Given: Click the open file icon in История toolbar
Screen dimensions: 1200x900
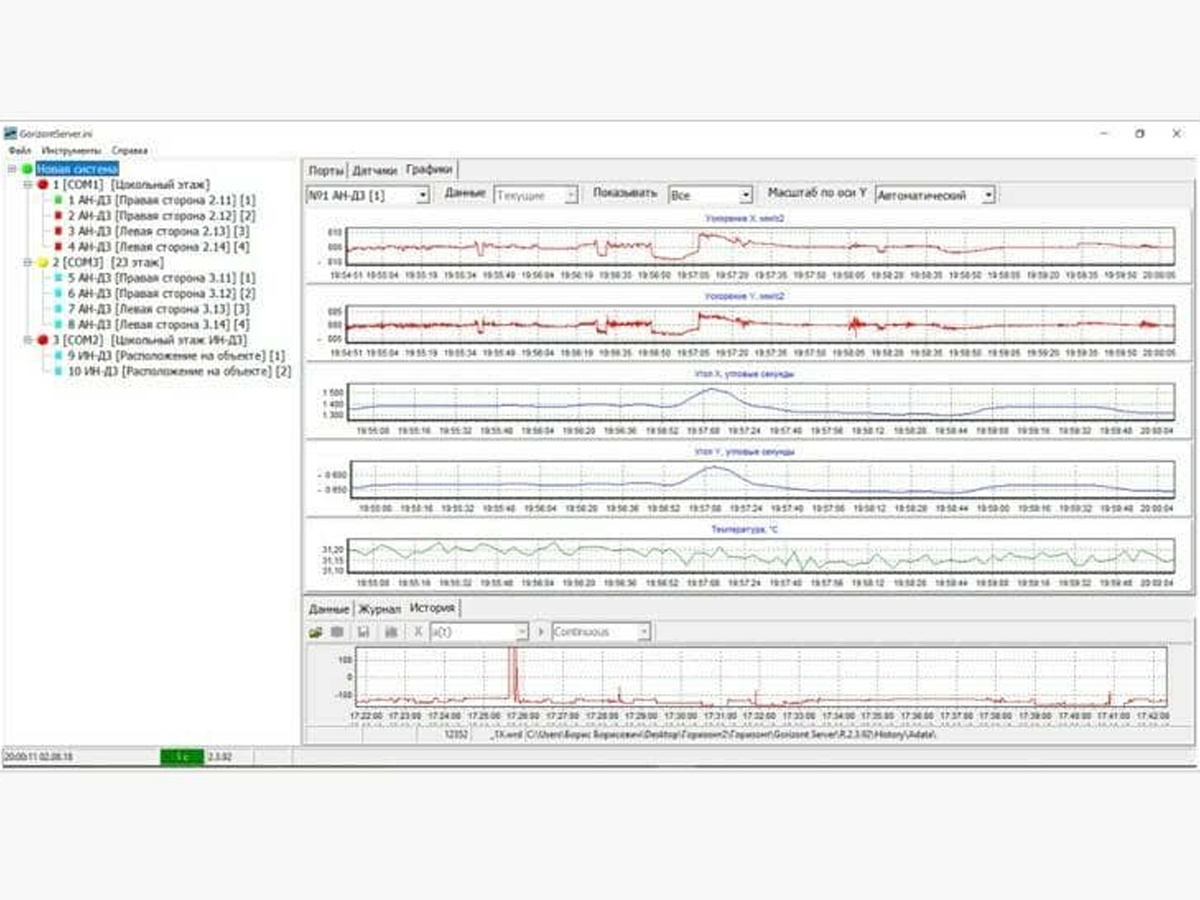Looking at the screenshot, I should tap(315, 632).
